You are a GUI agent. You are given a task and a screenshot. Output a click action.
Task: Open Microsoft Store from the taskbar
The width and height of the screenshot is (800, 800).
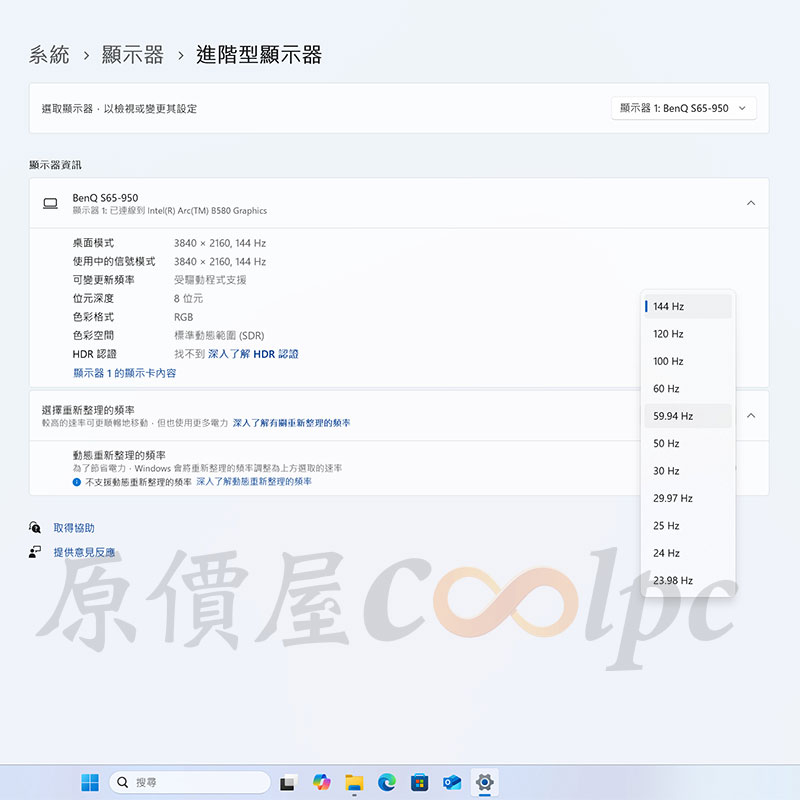pos(419,782)
